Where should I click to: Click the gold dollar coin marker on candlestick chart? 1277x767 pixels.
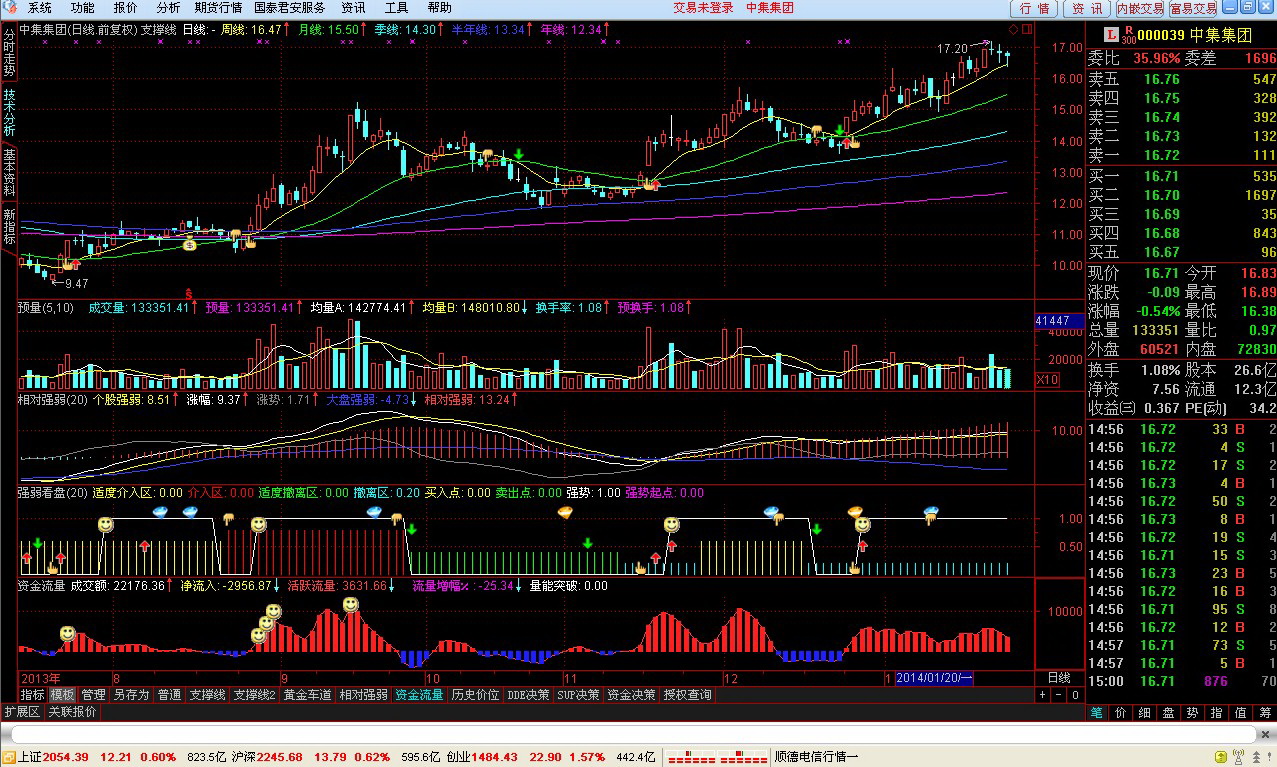tap(190, 243)
